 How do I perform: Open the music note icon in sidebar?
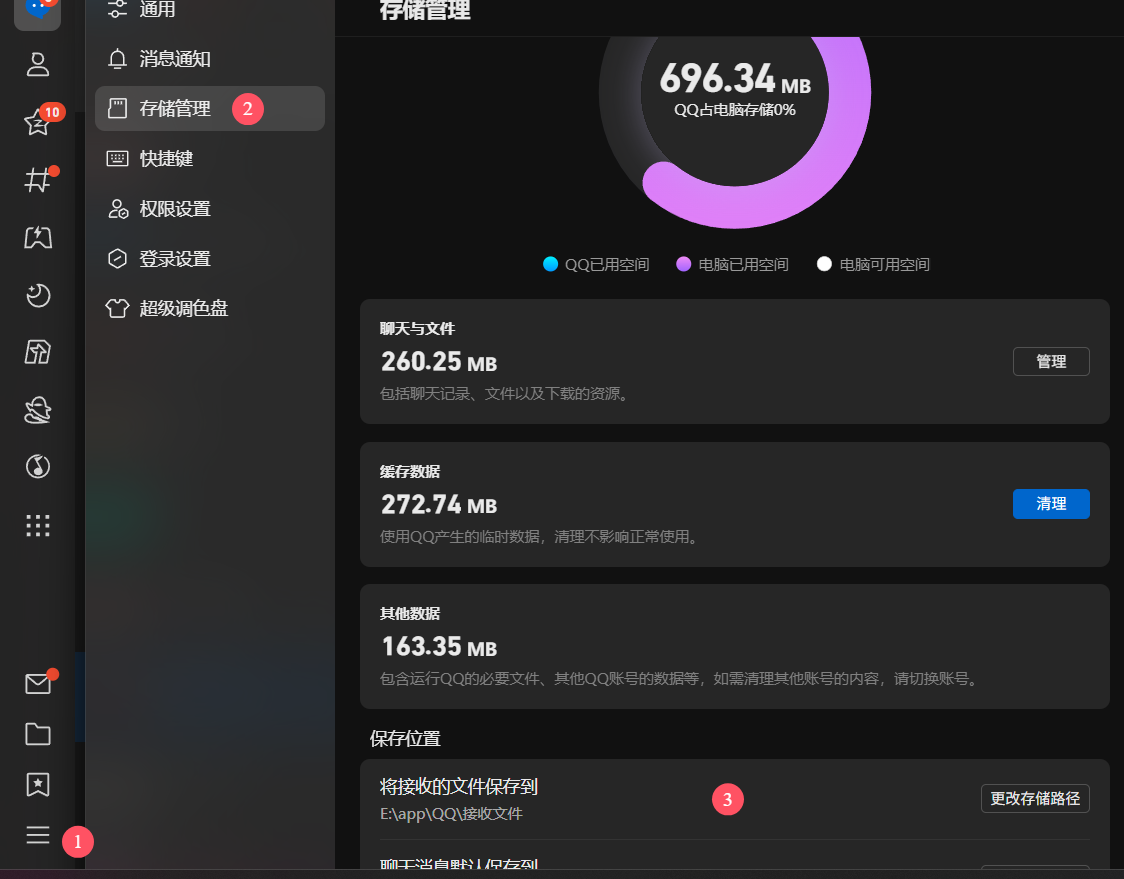(x=37, y=467)
